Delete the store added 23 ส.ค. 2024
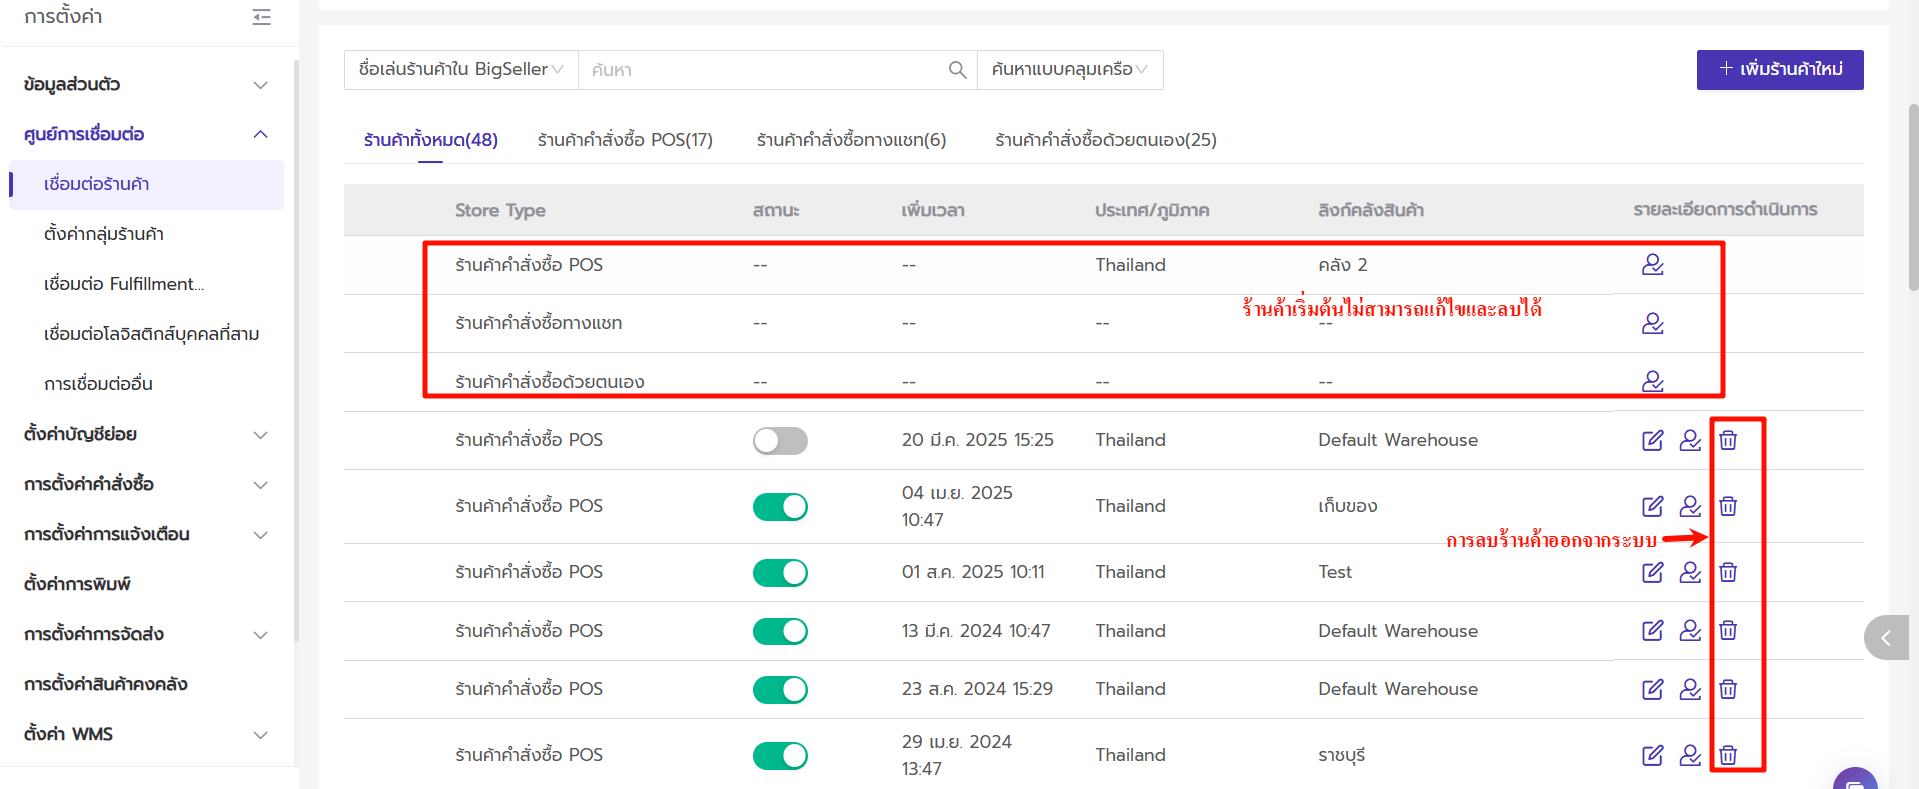 tap(1728, 689)
